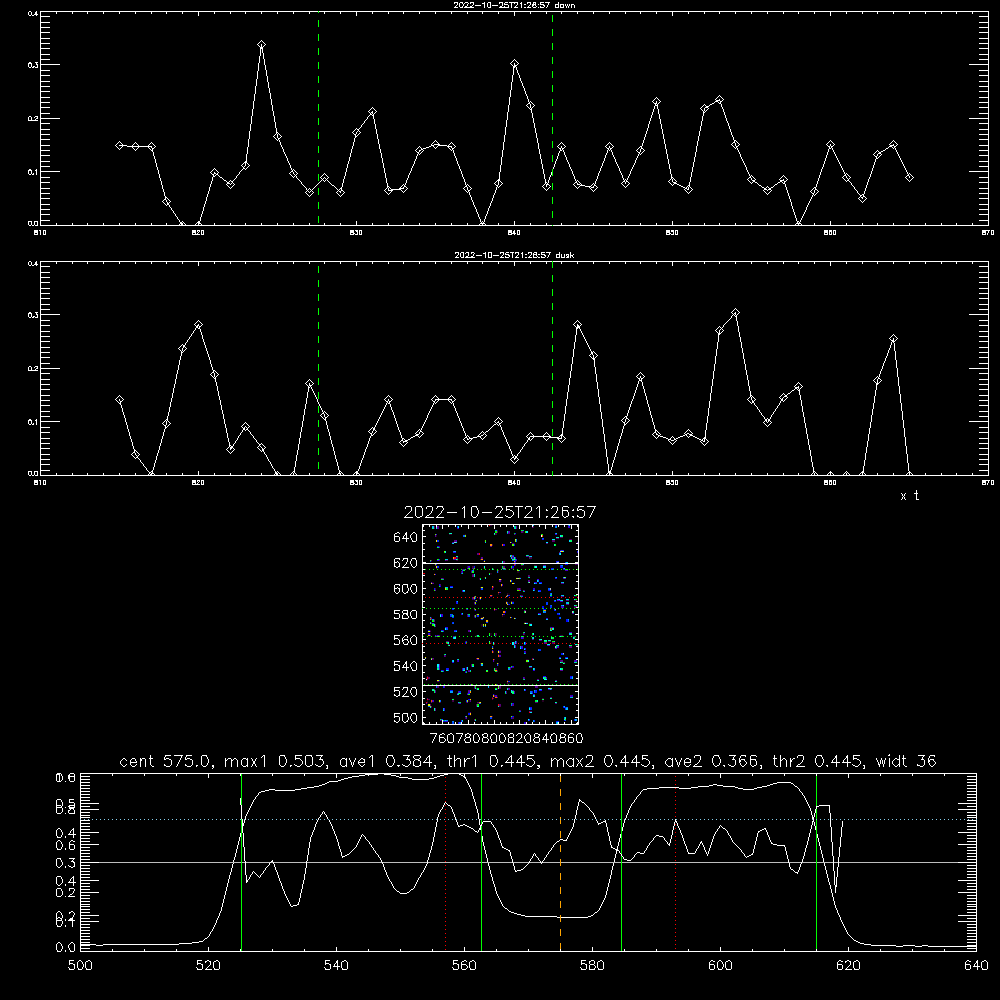Open the colored scatter image thumbnail
The width and height of the screenshot is (1000, 1000).
point(501,624)
